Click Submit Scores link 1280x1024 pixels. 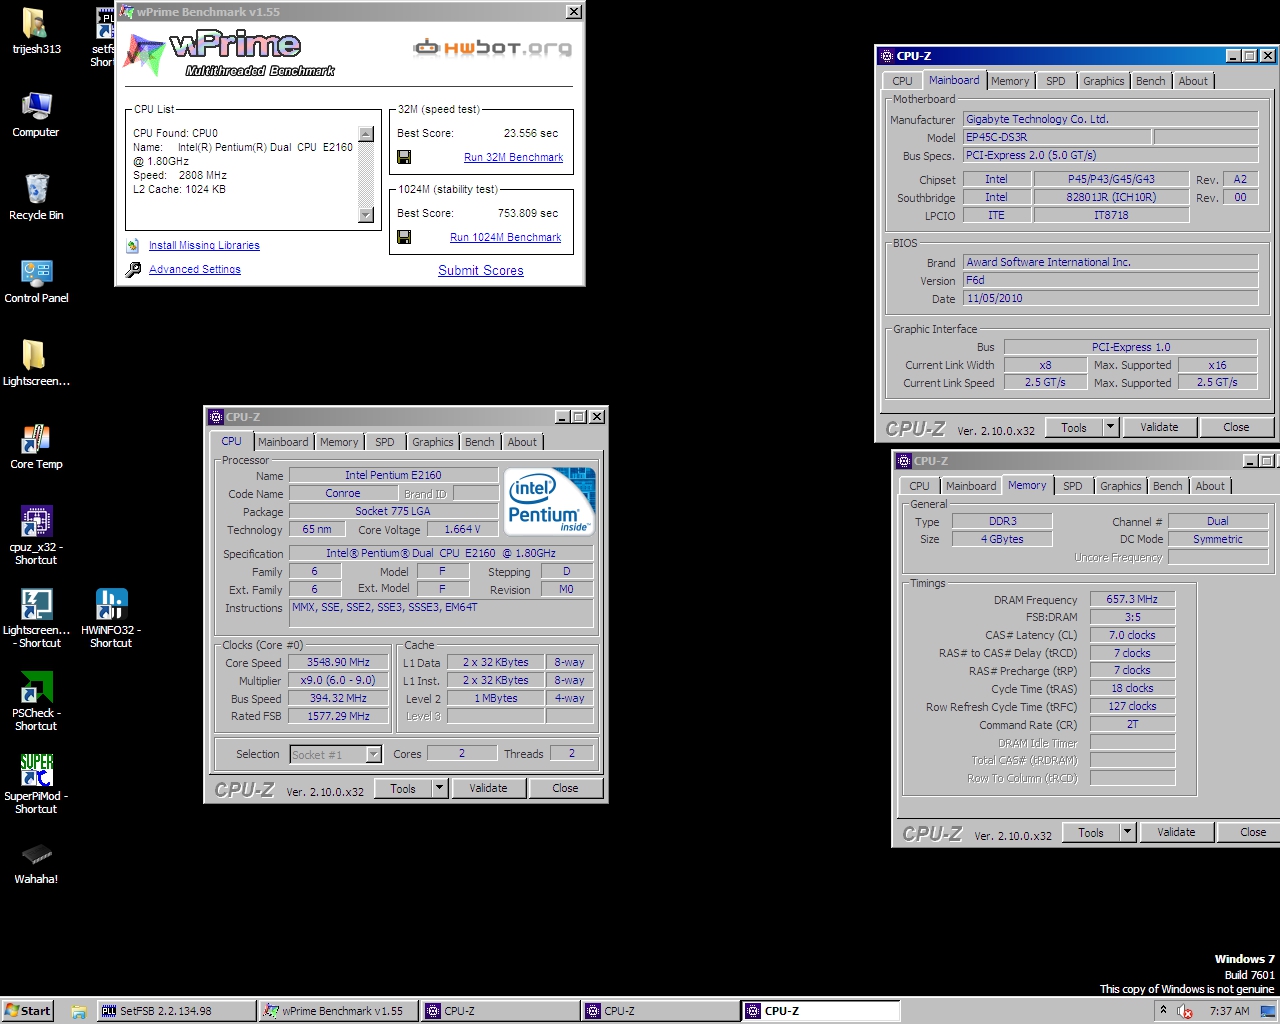click(x=481, y=270)
